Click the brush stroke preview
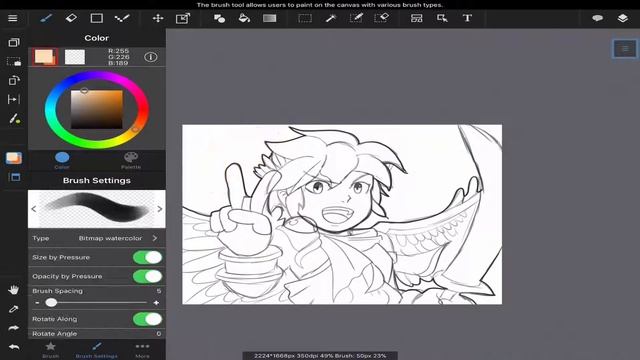The height and width of the screenshot is (360, 640). pyautogui.click(x=97, y=209)
